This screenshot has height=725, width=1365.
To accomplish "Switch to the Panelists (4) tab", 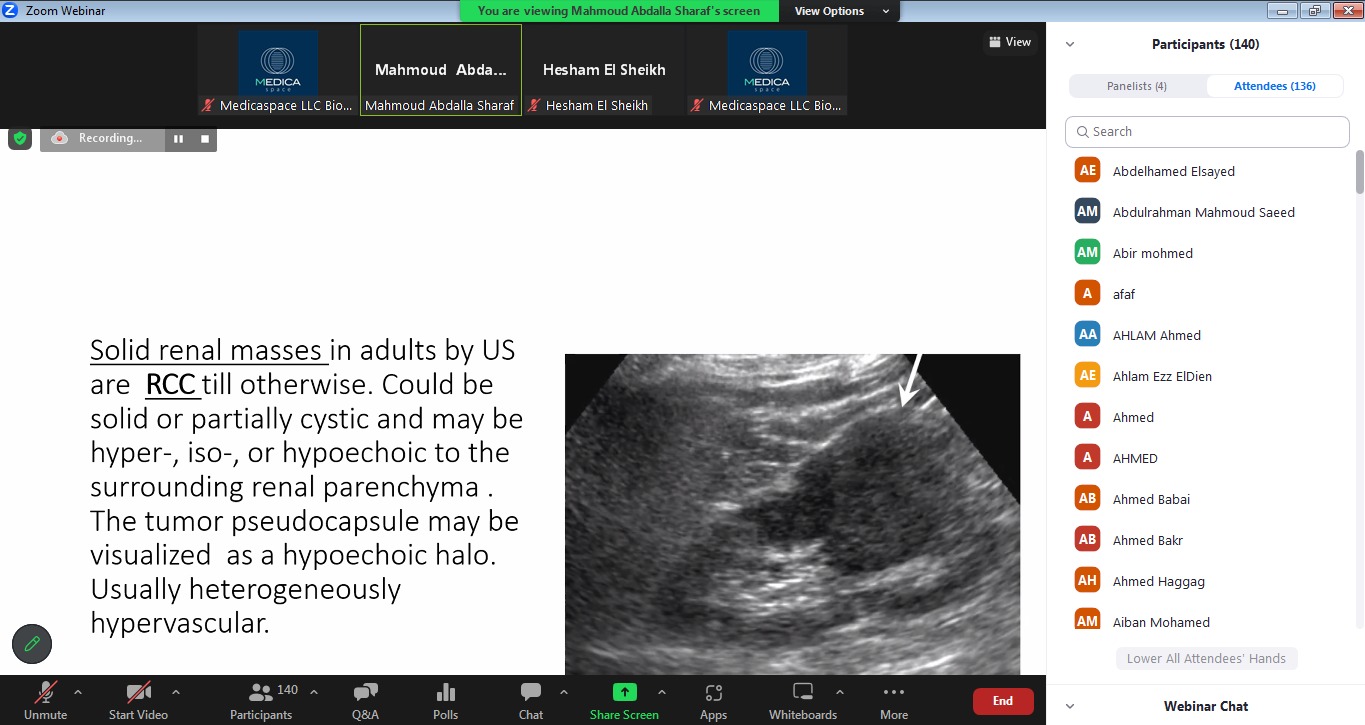I will pyautogui.click(x=1137, y=86).
